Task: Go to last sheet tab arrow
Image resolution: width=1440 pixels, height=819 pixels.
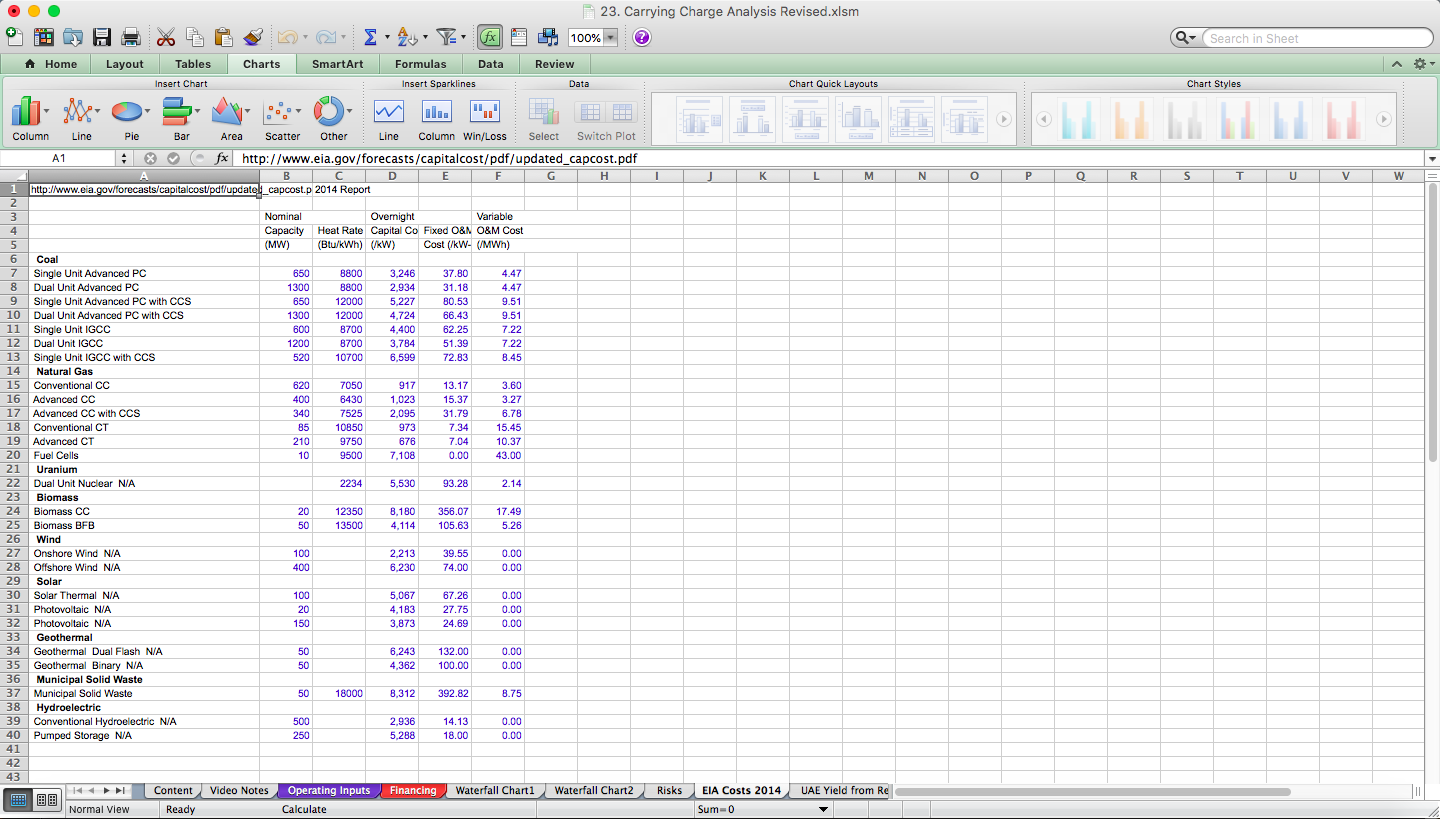Action: pyautogui.click(x=121, y=790)
